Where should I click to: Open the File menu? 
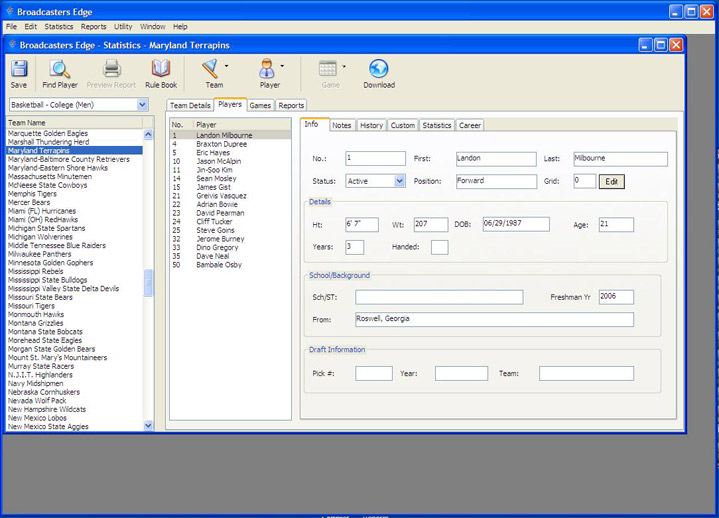tap(11, 27)
